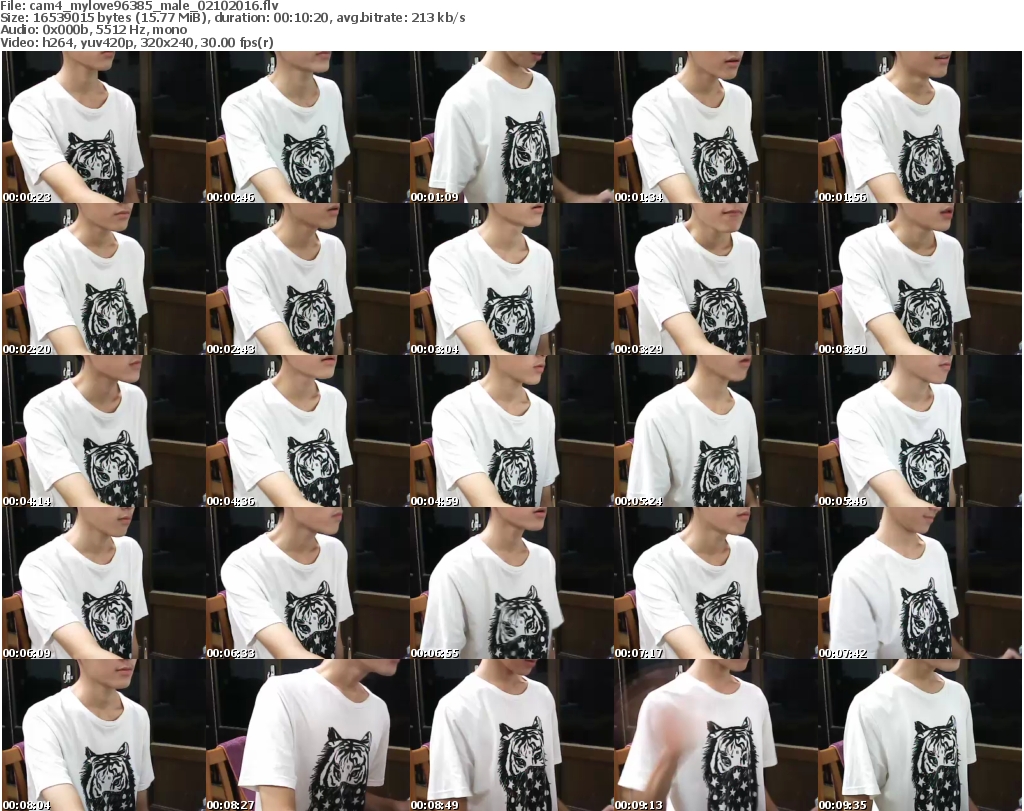Select the frame marked 00:06:55
The width and height of the screenshot is (1024, 811).
click(511, 583)
